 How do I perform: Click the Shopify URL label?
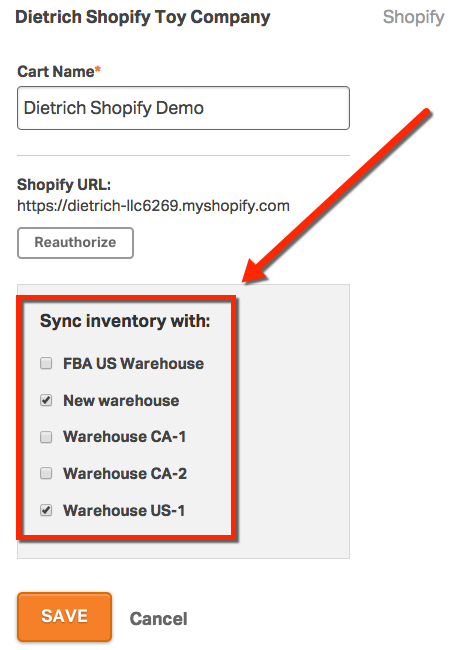(64, 184)
